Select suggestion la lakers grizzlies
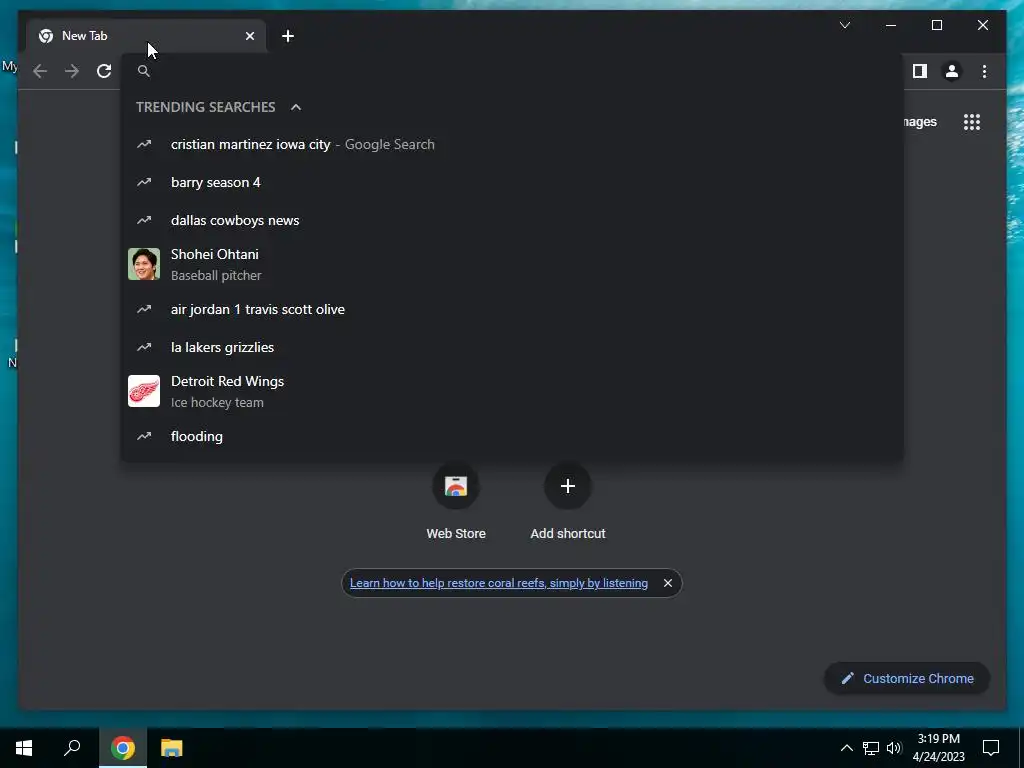 click(513, 347)
